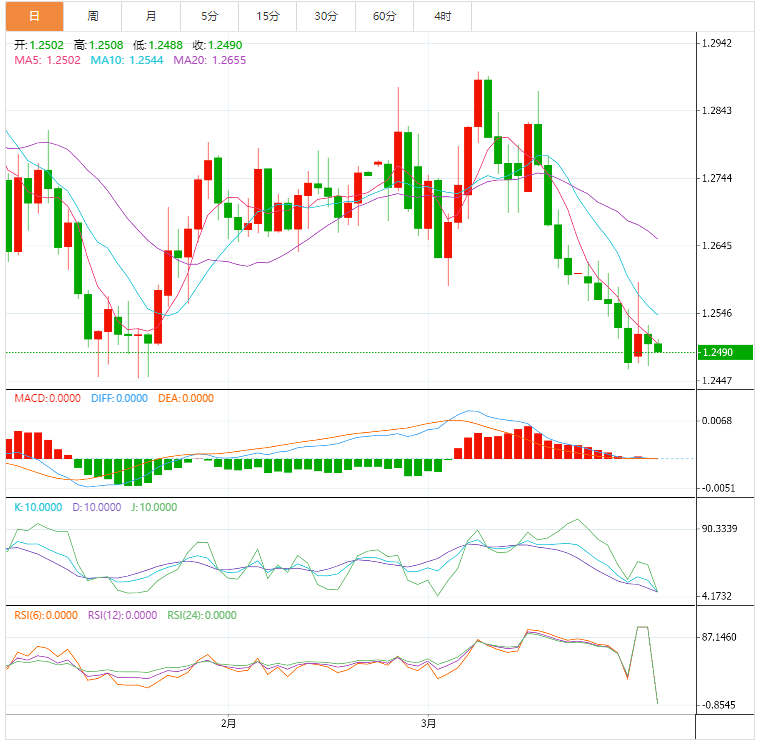Open the 5分 timeframe tab
Image resolution: width=762 pixels, height=752 pixels.
tap(209, 16)
